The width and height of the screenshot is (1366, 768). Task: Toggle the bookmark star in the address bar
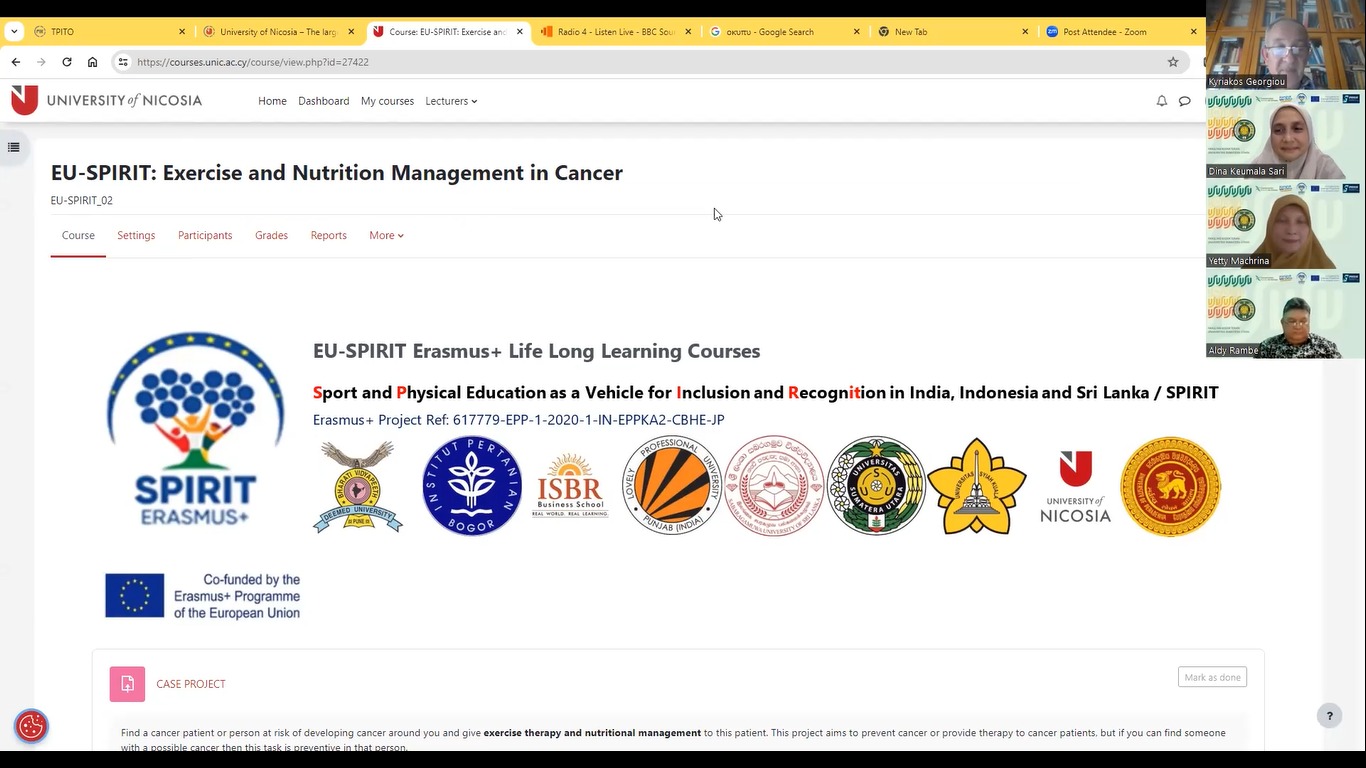click(x=1172, y=61)
